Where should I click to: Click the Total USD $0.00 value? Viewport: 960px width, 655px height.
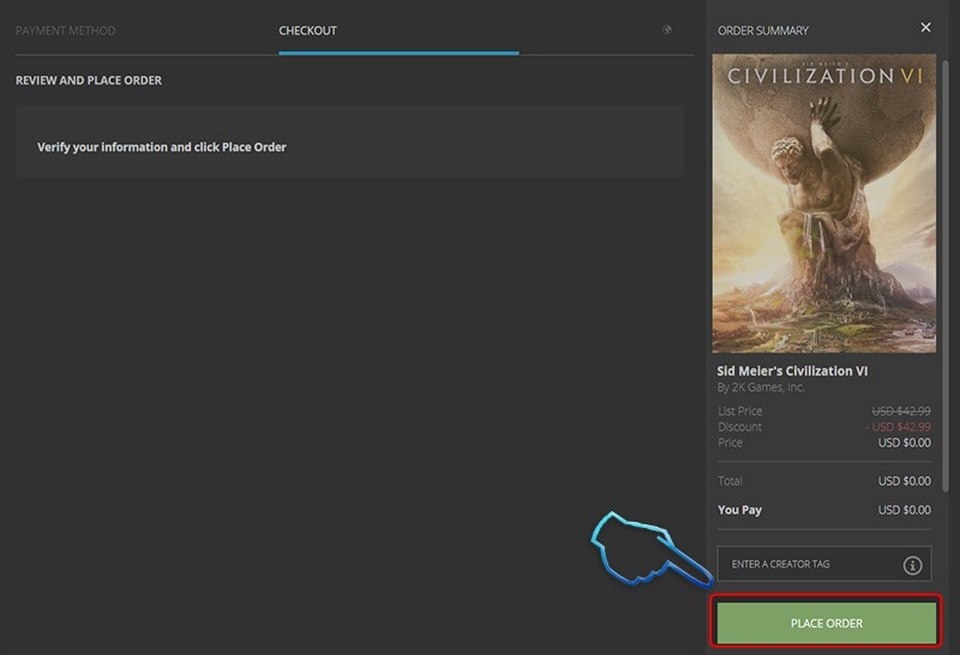point(904,481)
